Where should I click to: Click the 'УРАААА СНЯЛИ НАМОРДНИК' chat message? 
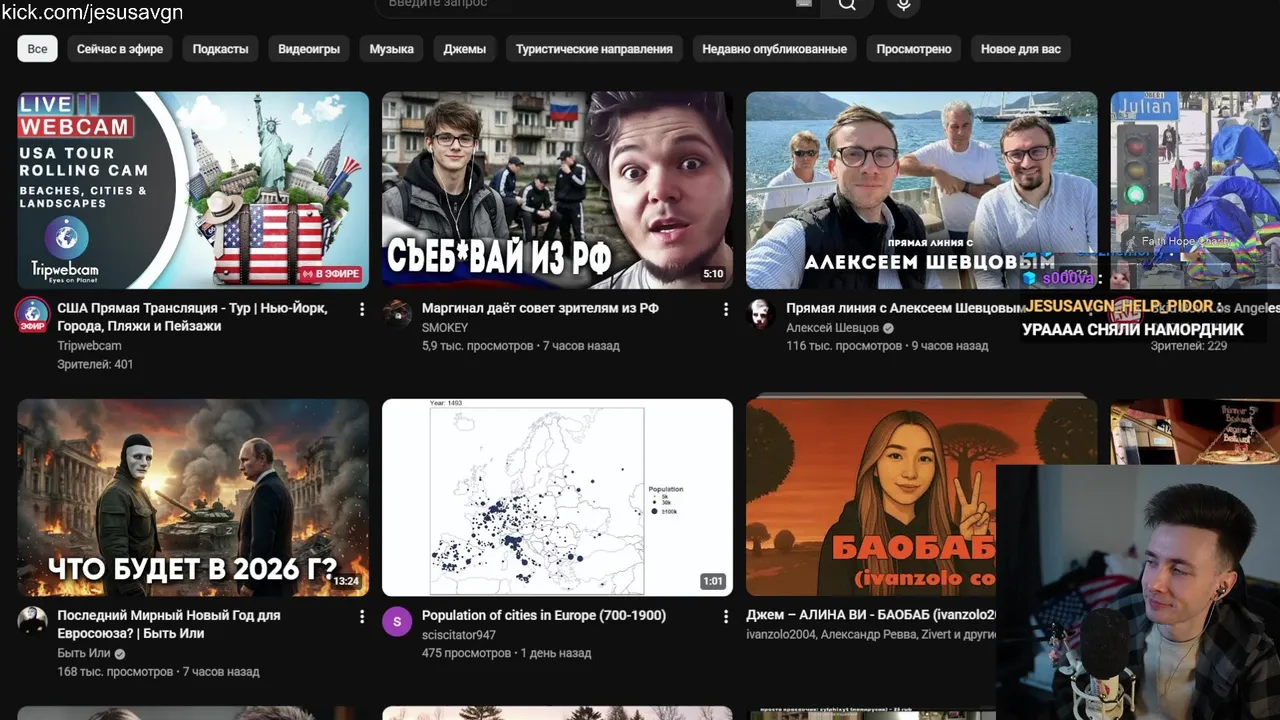(x=1133, y=329)
